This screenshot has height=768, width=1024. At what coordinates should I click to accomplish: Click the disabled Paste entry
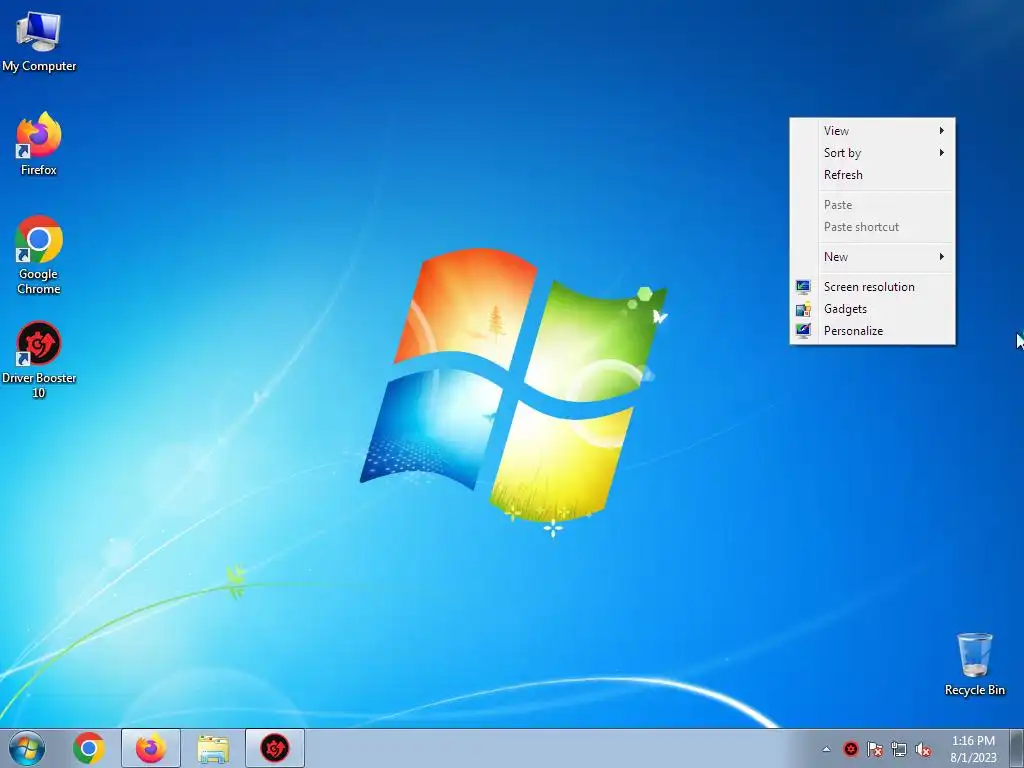(872, 205)
